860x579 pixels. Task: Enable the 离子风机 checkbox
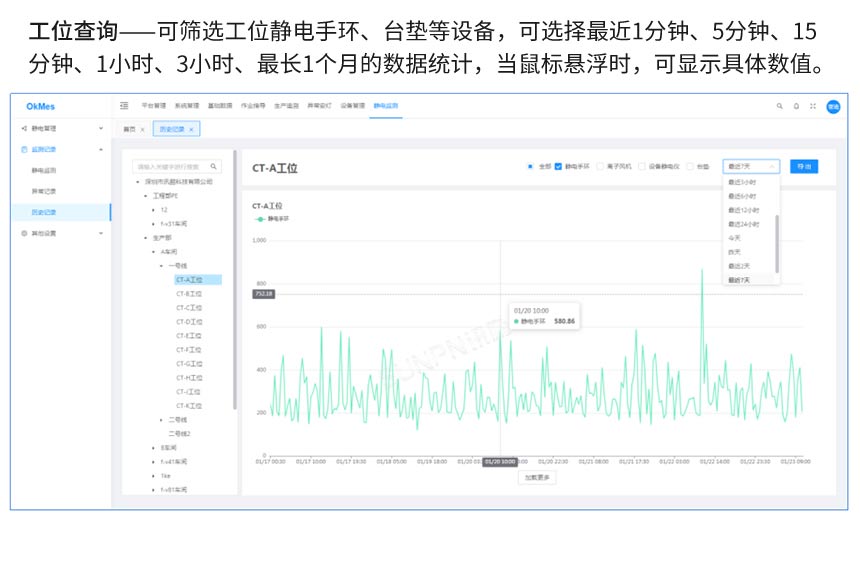click(x=598, y=165)
